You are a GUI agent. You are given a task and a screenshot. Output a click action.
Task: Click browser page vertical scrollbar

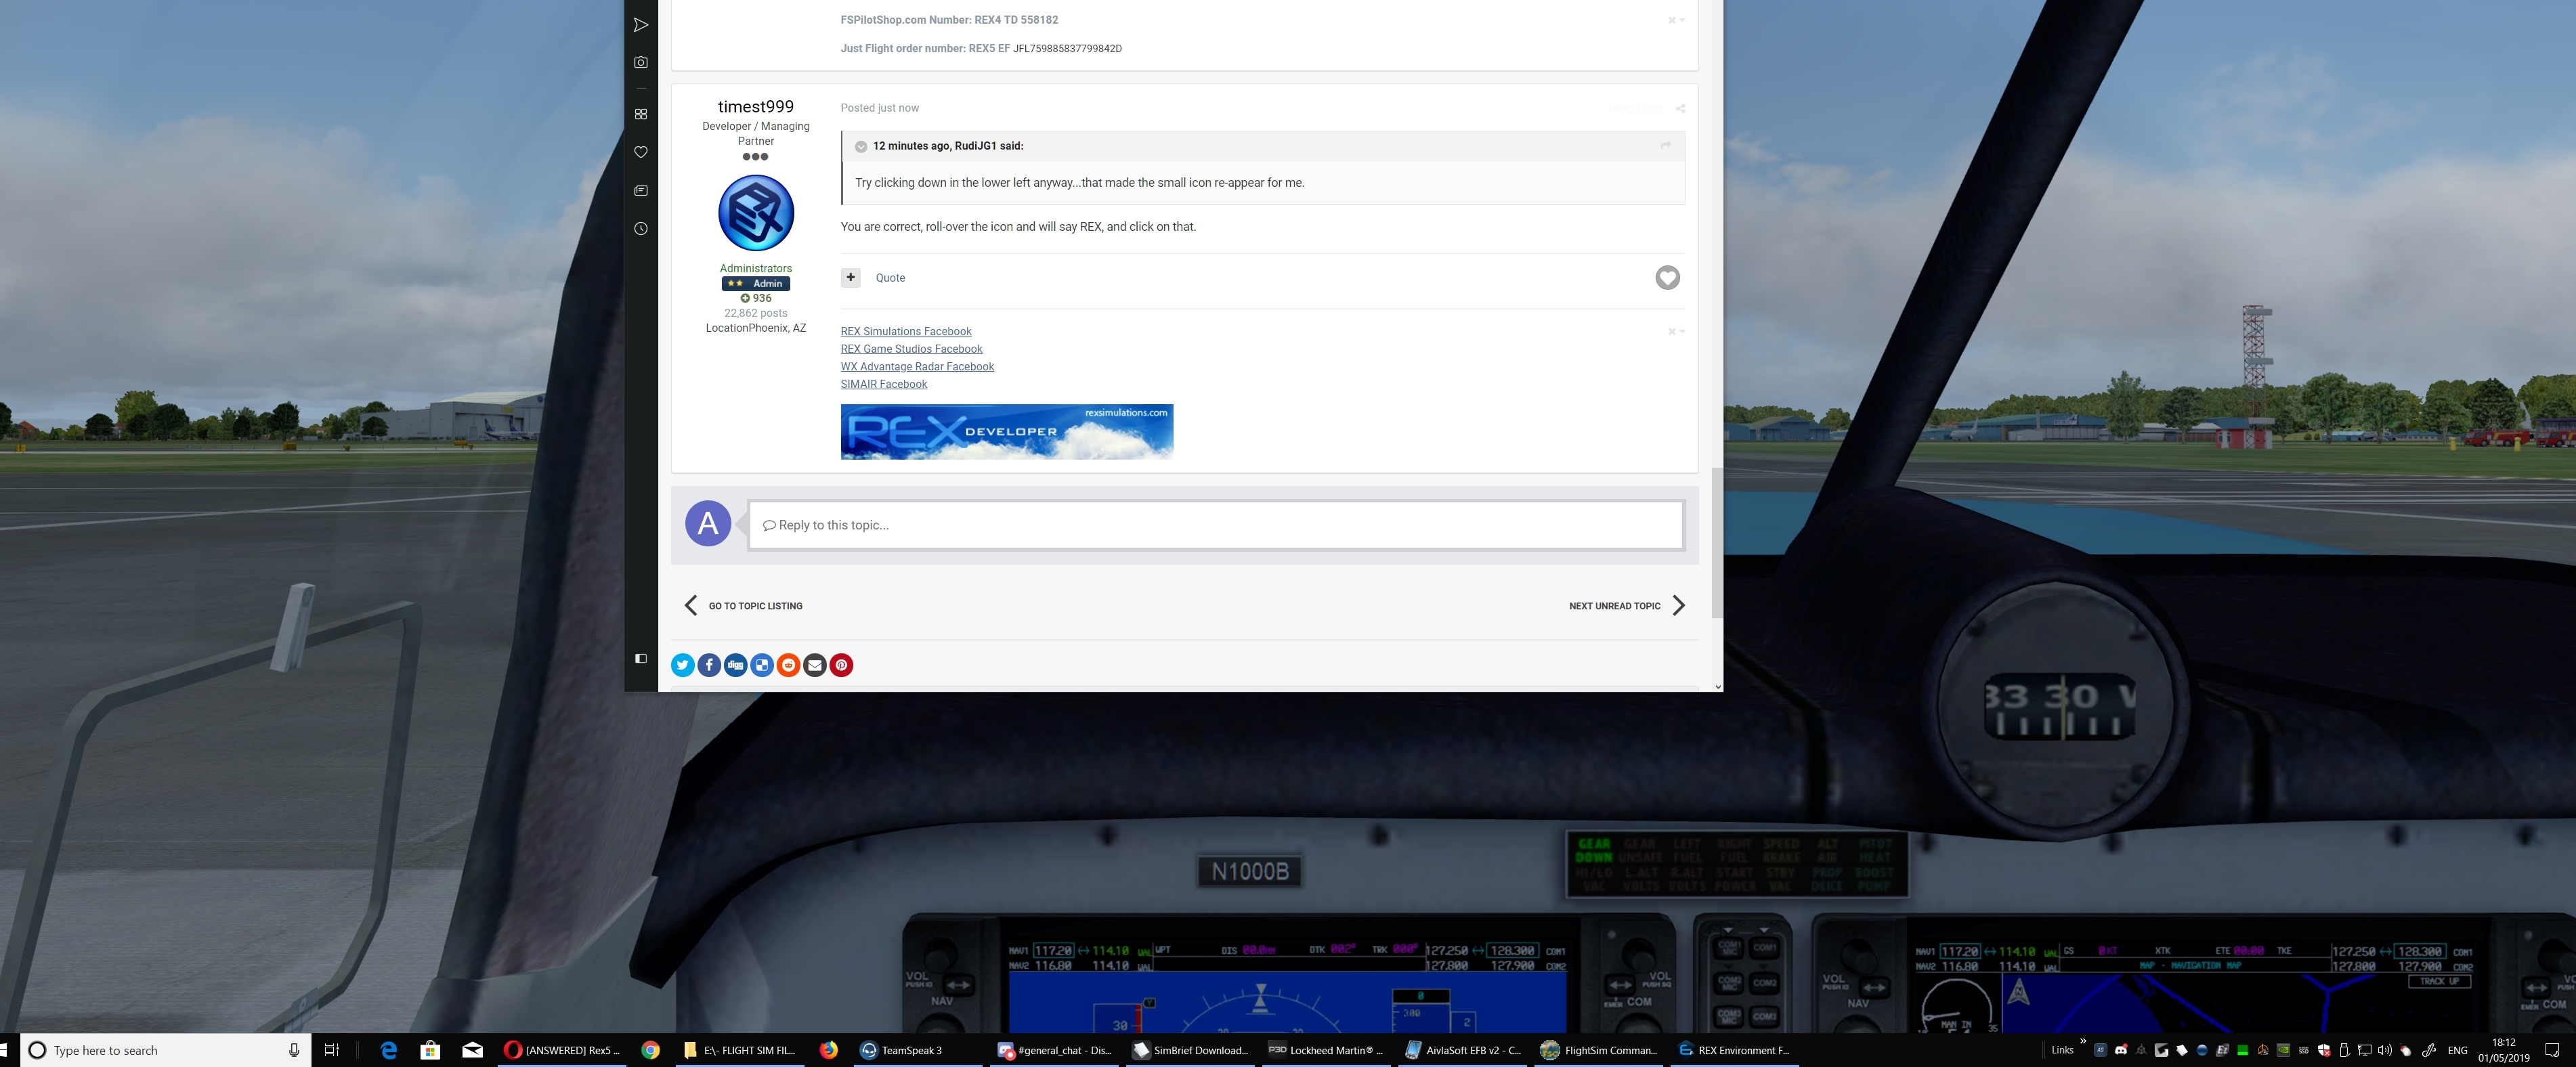pos(1717,542)
